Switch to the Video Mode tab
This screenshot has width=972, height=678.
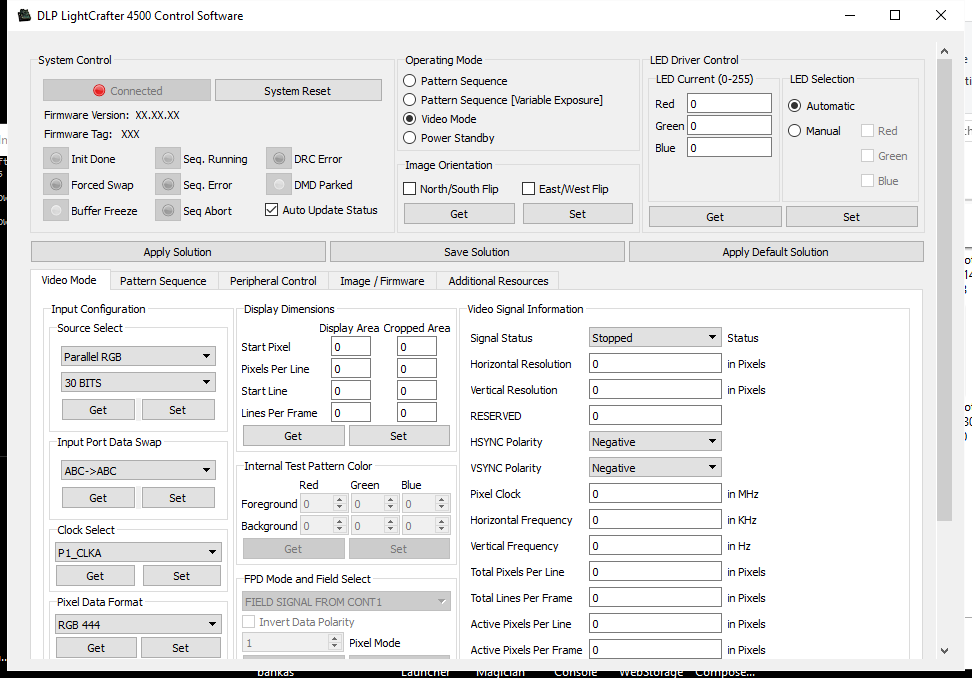(x=69, y=280)
